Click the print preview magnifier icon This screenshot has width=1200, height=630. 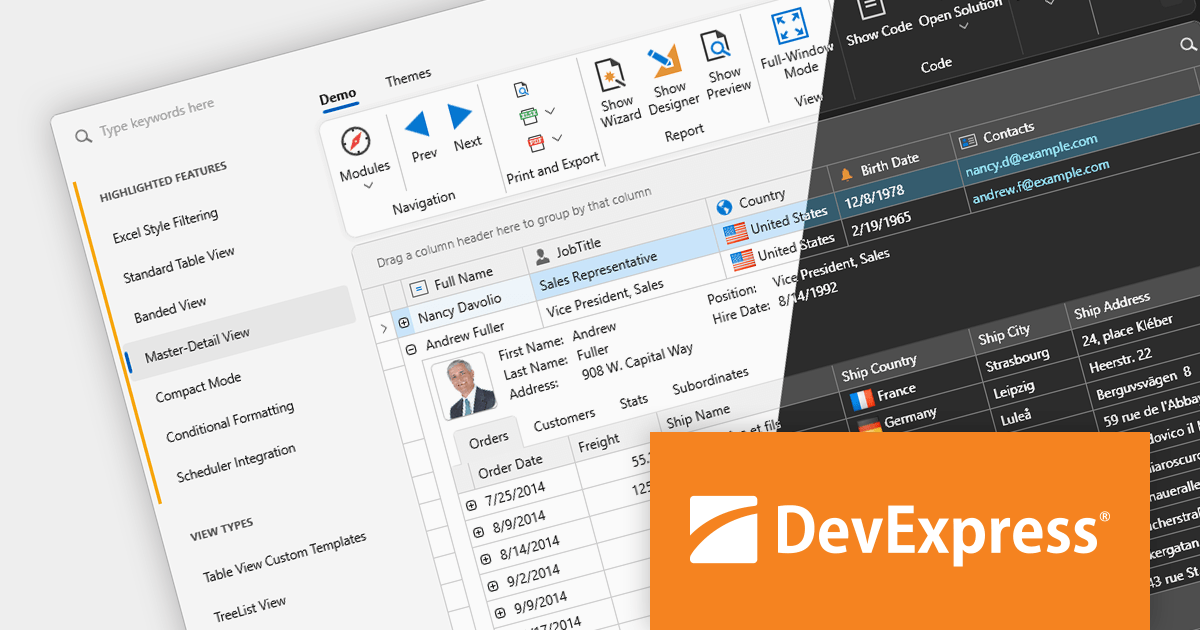521,90
